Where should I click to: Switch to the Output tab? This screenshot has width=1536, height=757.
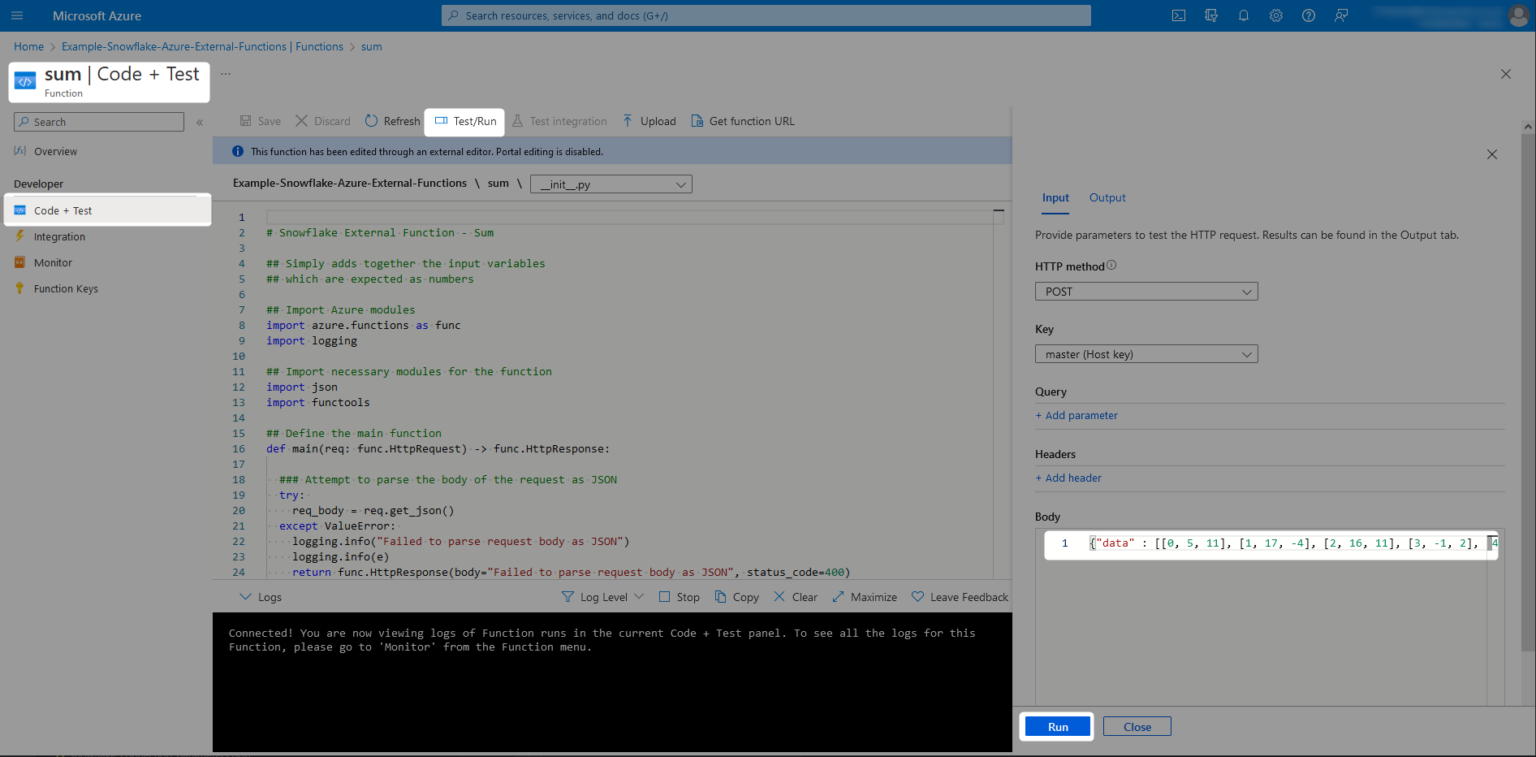tap(1107, 198)
